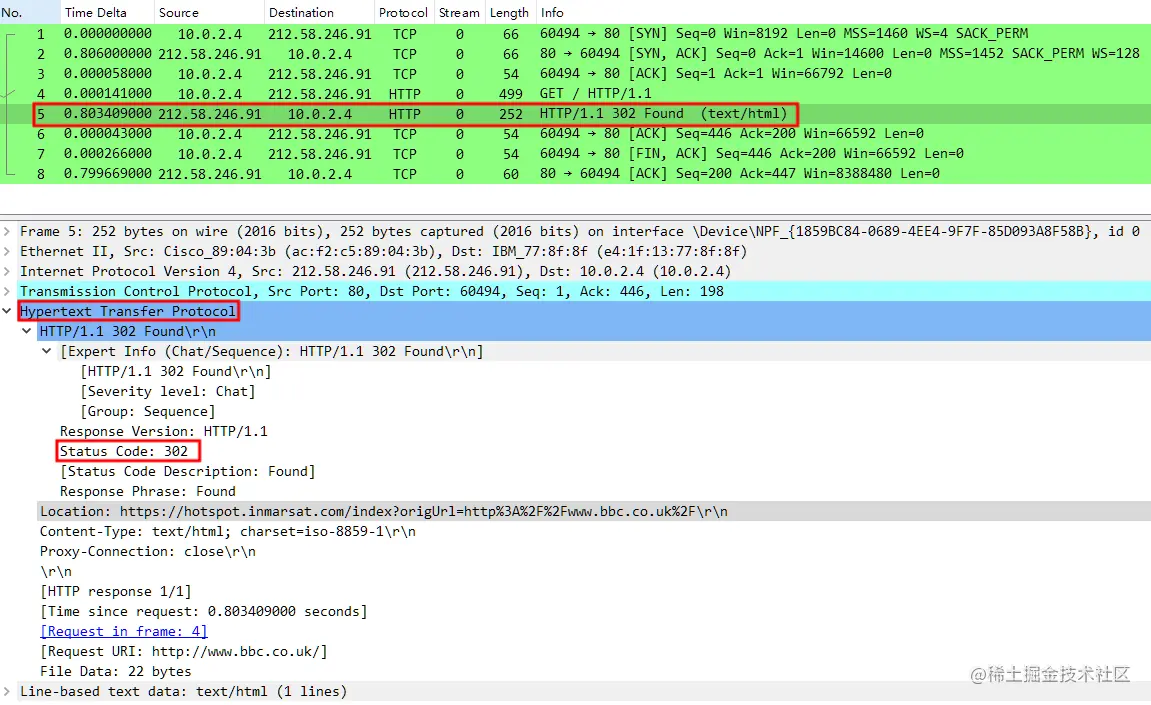Click Length value 252 cell
The image size is (1151, 705).
pyautogui.click(x=510, y=114)
